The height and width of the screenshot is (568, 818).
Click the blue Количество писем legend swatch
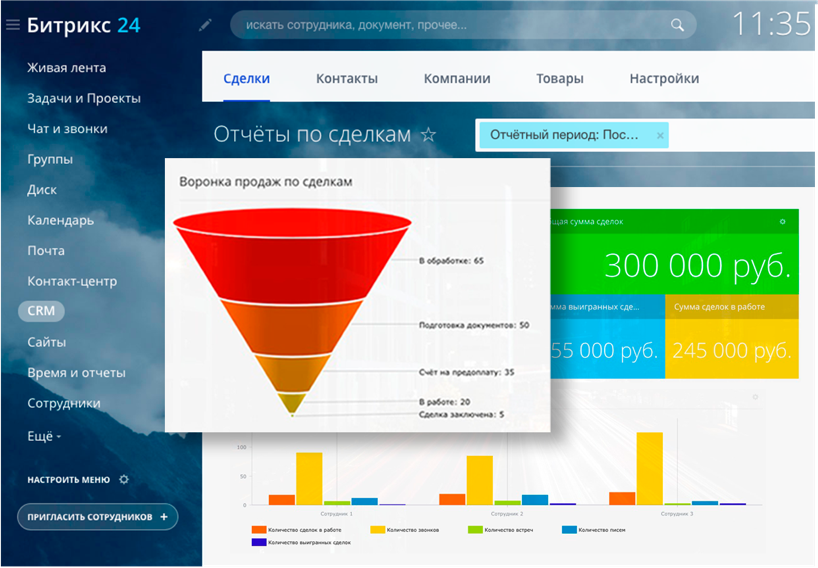[x=569, y=530]
